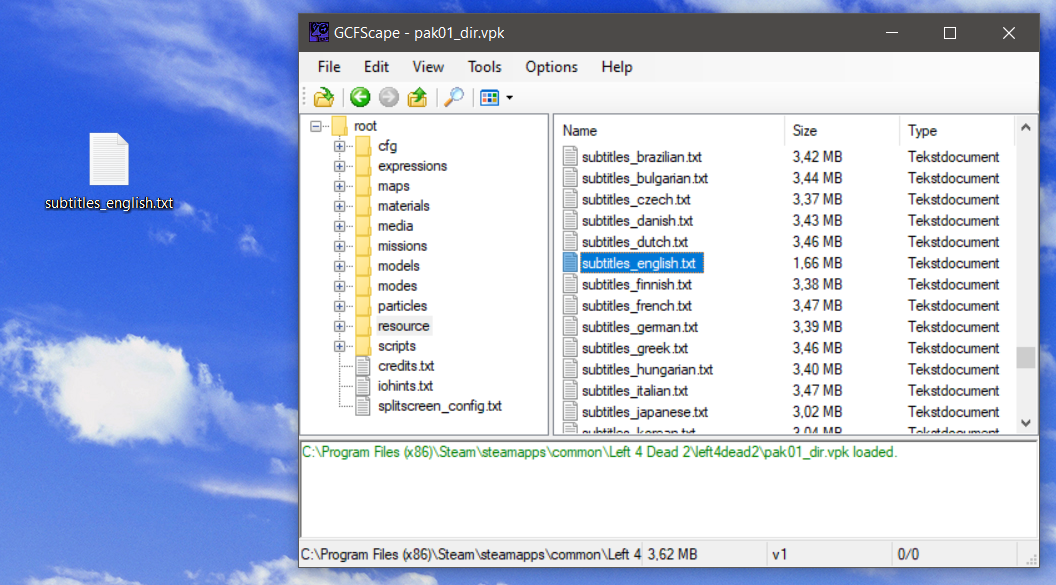Click the green pak01_dir.vpk loaded log line
The image size is (1056, 585).
[x=599, y=452]
